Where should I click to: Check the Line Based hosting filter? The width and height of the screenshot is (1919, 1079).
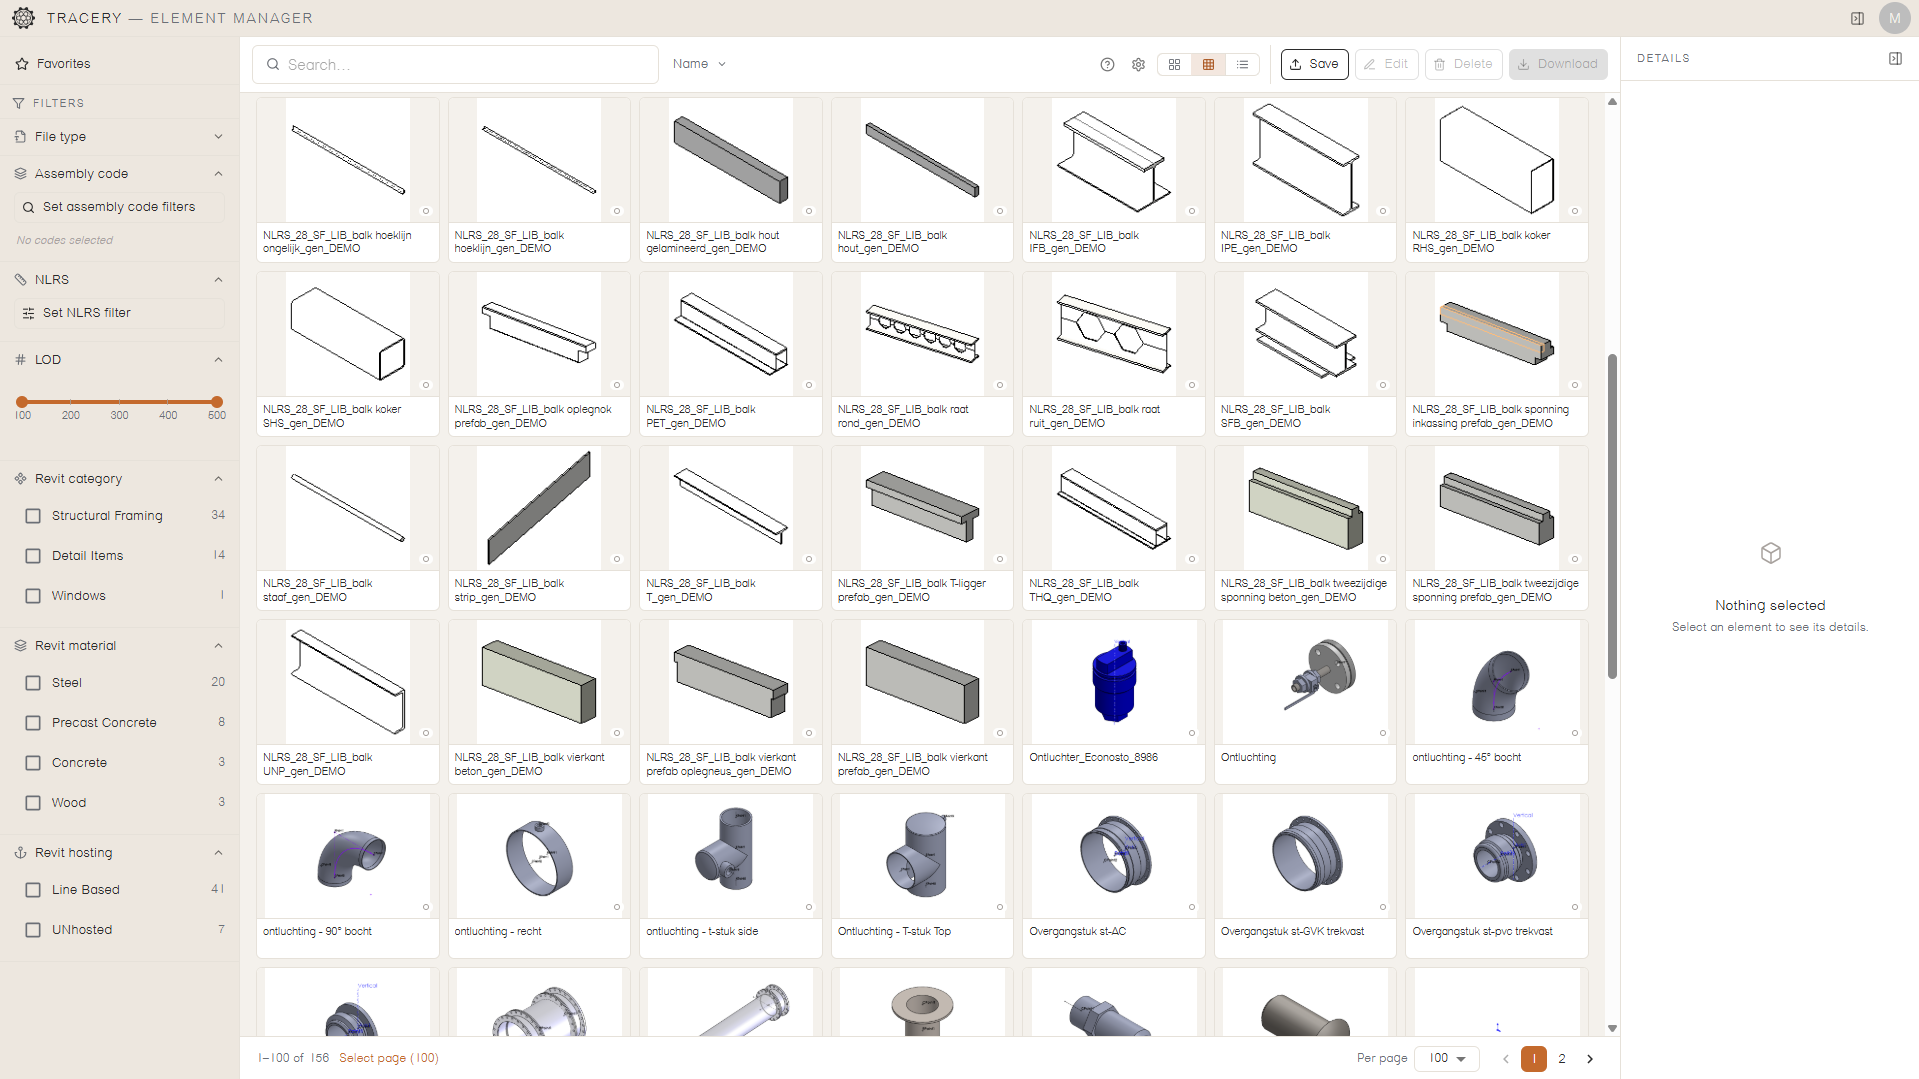click(33, 890)
